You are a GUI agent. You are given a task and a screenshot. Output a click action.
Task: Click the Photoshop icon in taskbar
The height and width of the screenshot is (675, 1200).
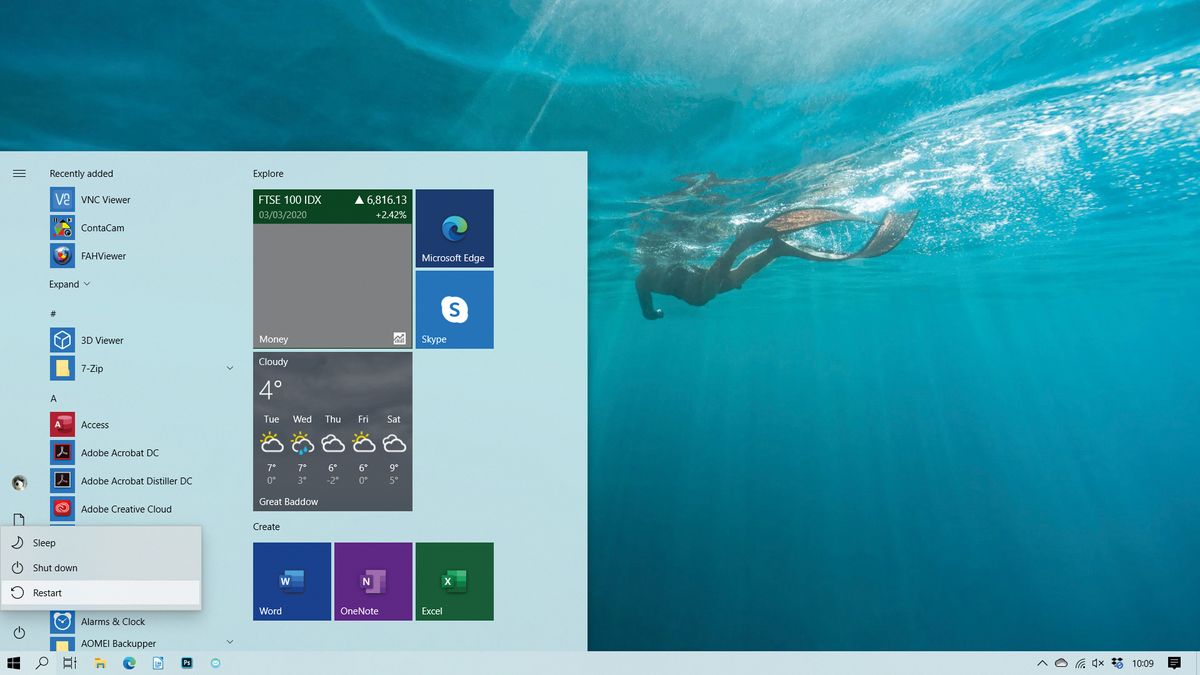click(x=187, y=663)
